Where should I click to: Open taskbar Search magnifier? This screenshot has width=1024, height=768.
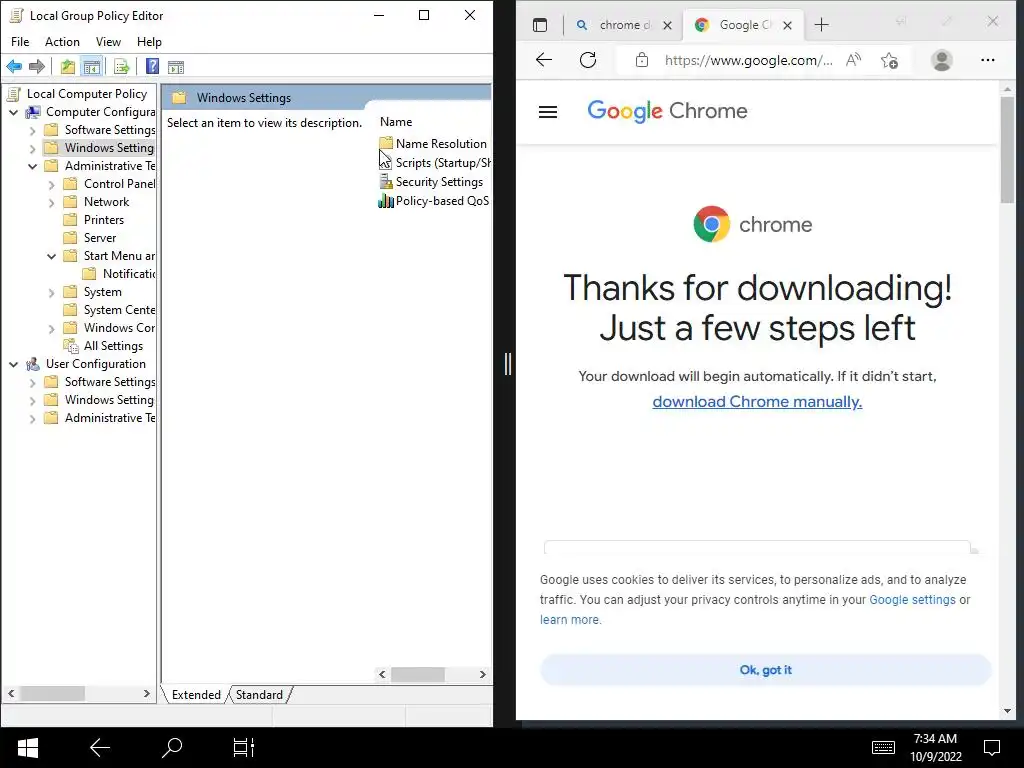click(172, 748)
